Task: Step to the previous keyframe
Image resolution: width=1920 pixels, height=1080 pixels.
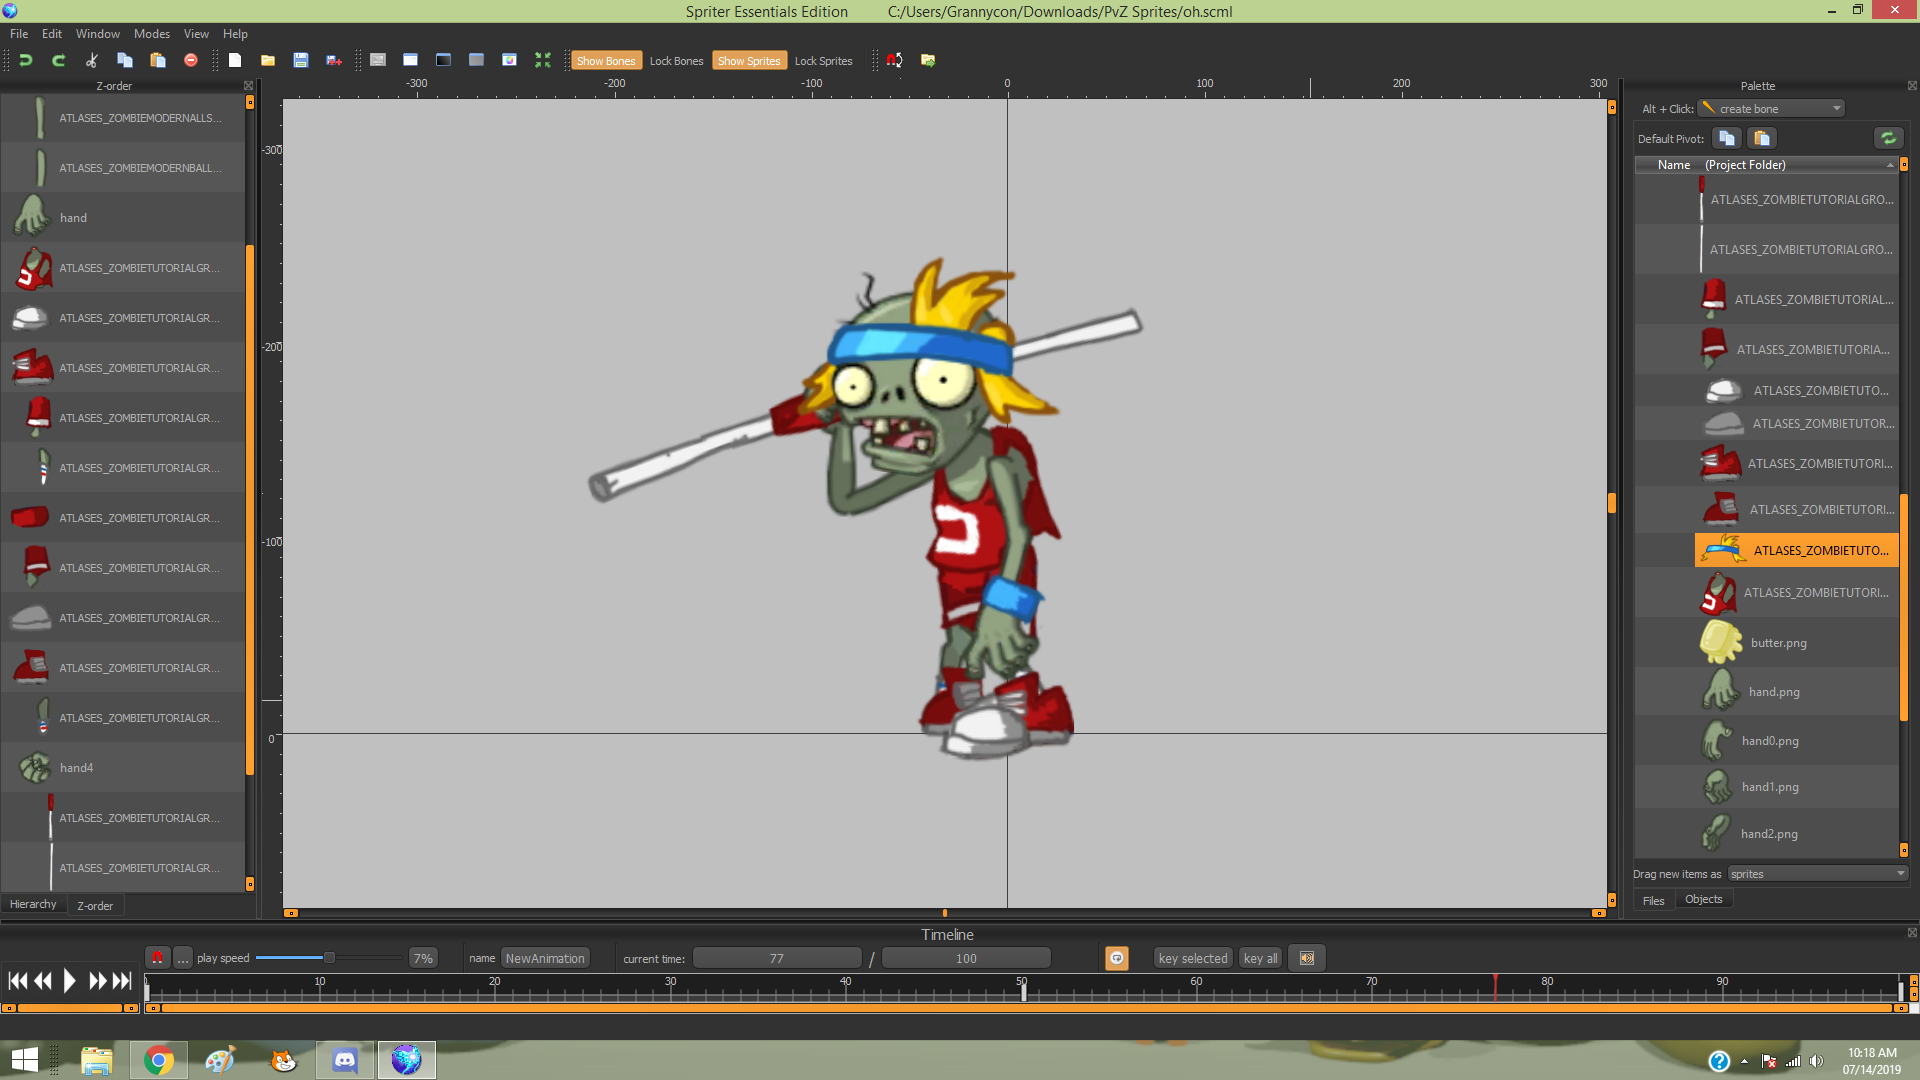Action: 43,981
